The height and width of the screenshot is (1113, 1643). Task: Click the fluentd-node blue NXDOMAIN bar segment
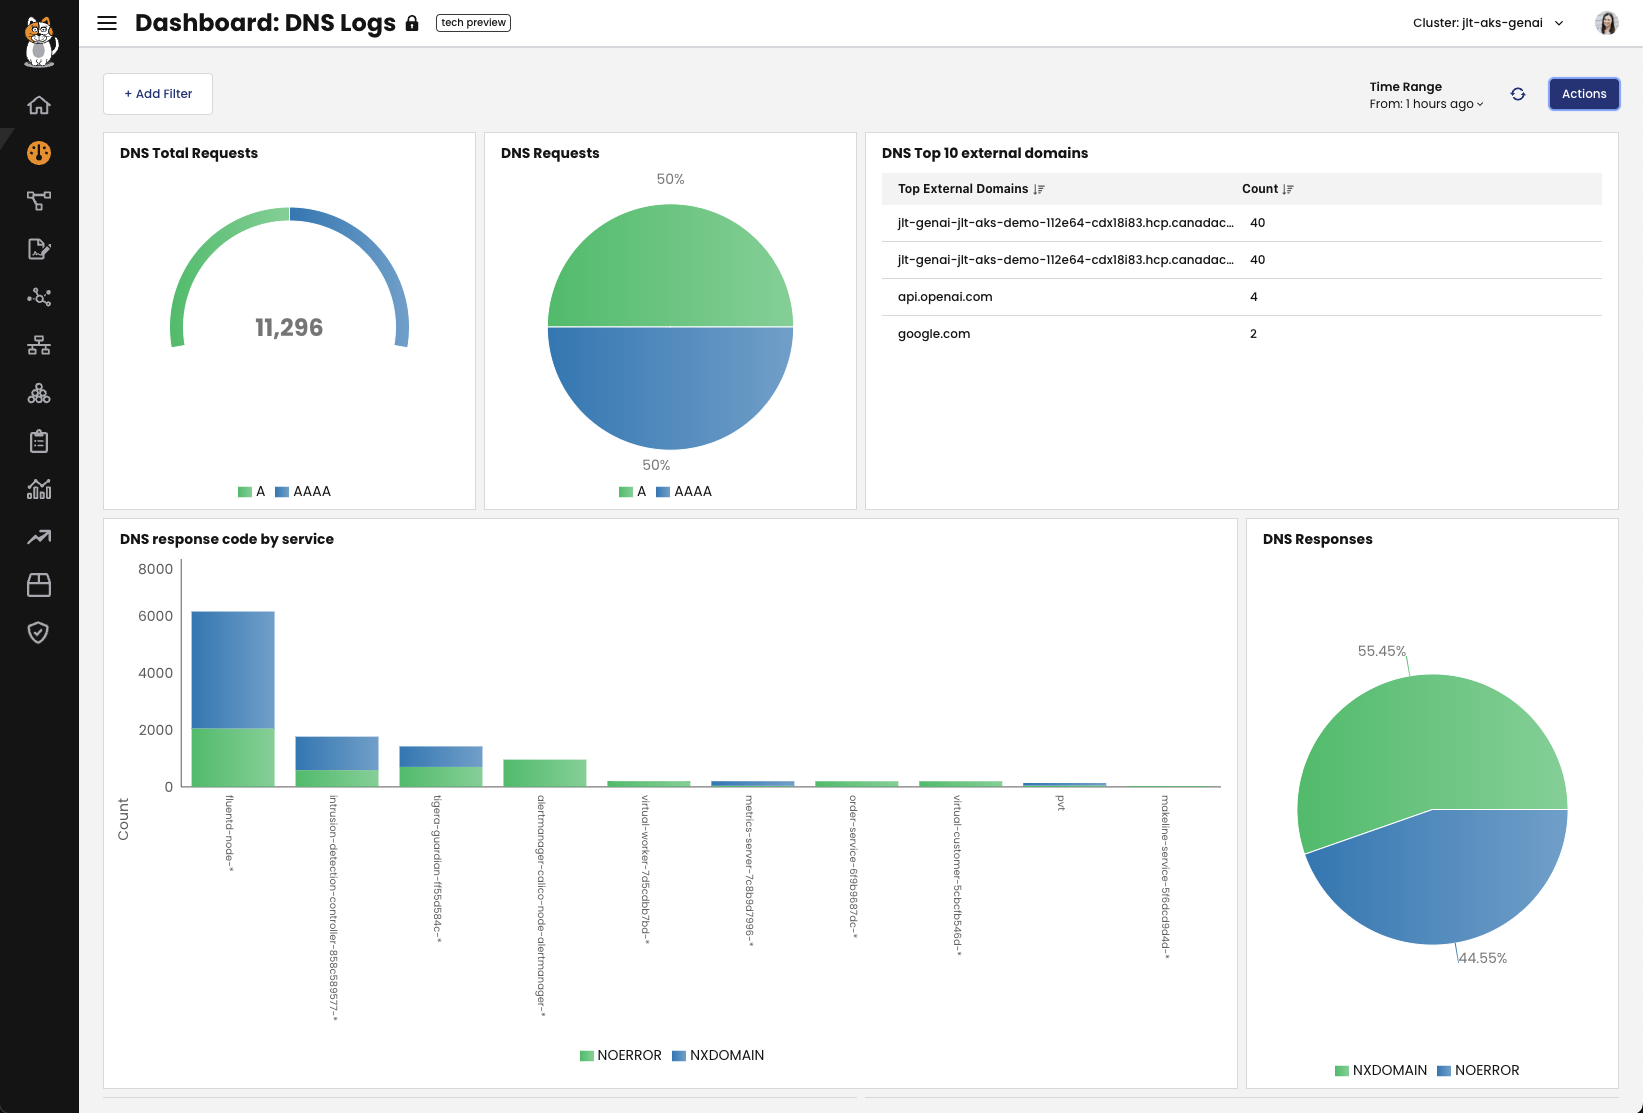[233, 670]
